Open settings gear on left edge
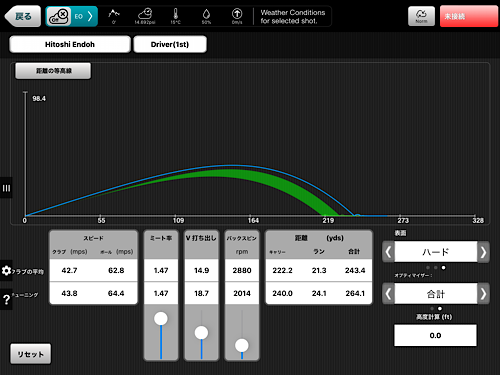The height and width of the screenshot is (375, 500). click(6, 270)
